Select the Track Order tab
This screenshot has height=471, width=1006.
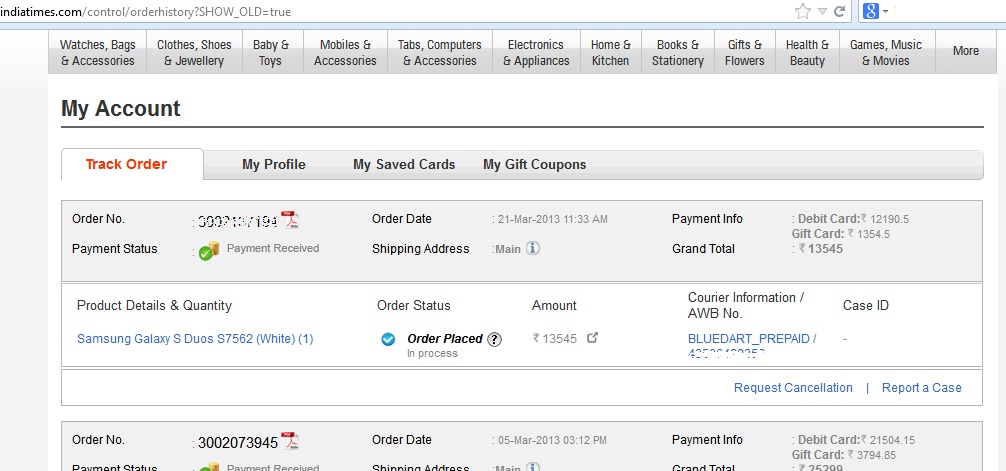click(x=126, y=164)
